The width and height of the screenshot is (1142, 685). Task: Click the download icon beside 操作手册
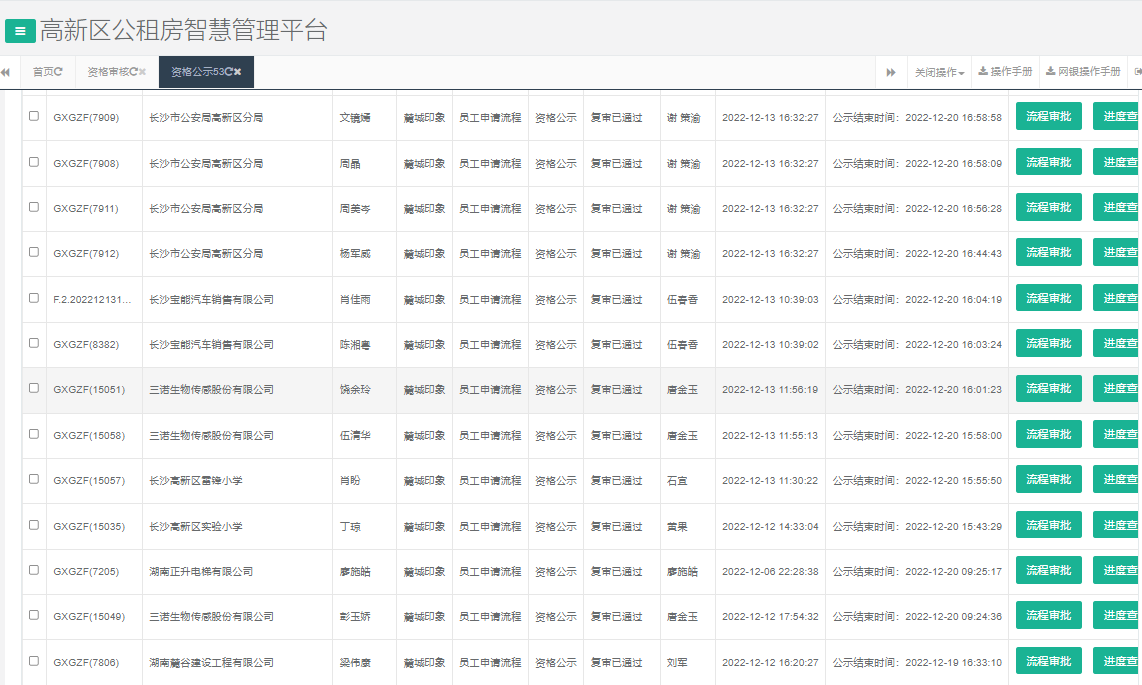click(984, 71)
